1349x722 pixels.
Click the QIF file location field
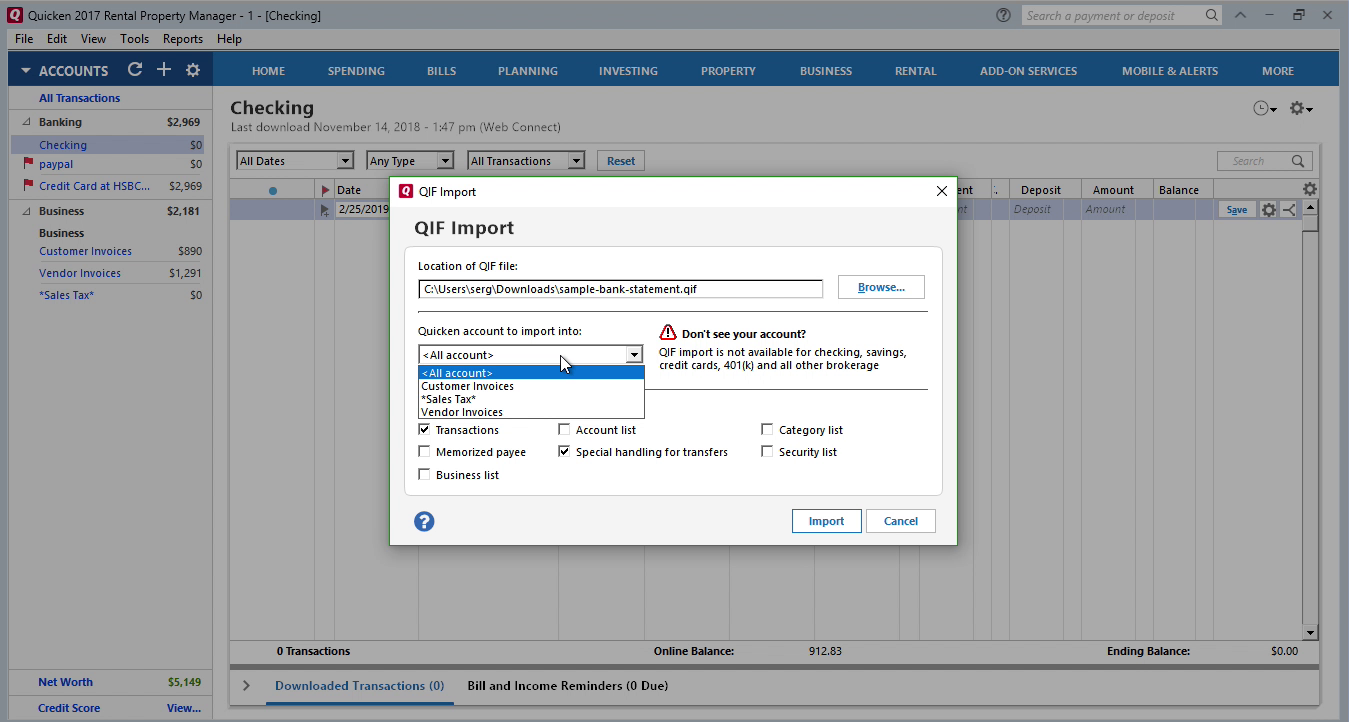point(620,289)
